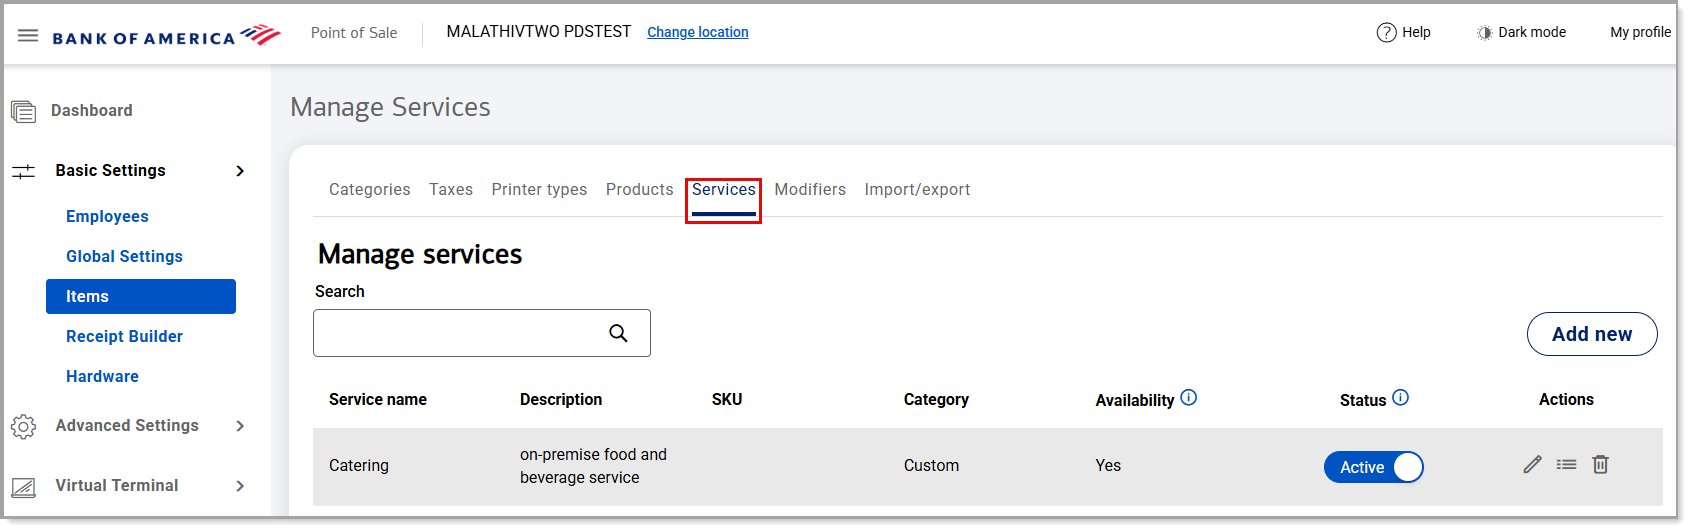Click inside the Search input field

482,333
